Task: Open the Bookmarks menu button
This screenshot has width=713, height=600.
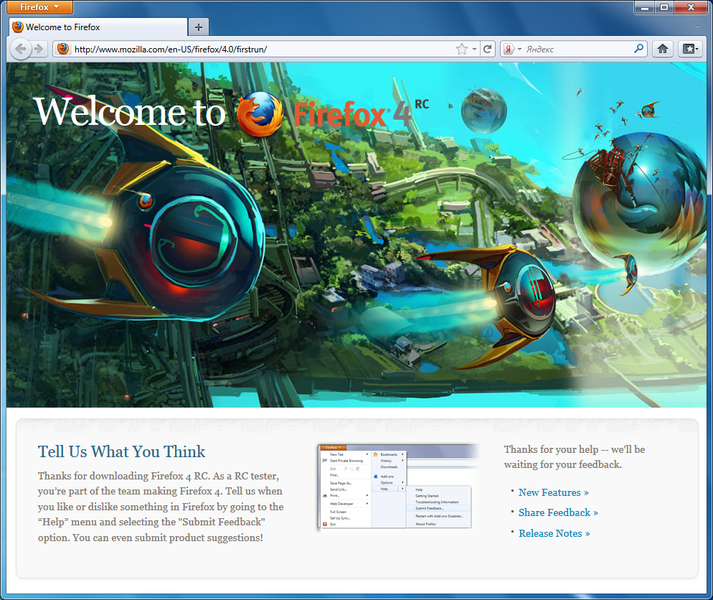Action: (690, 49)
